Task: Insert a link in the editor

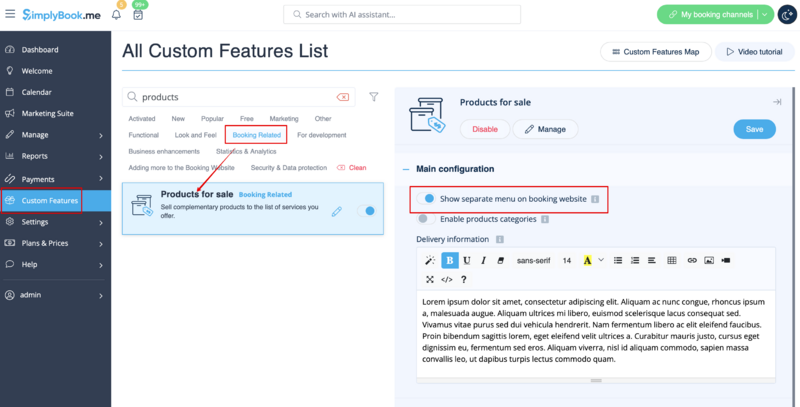Action: pyautogui.click(x=691, y=260)
